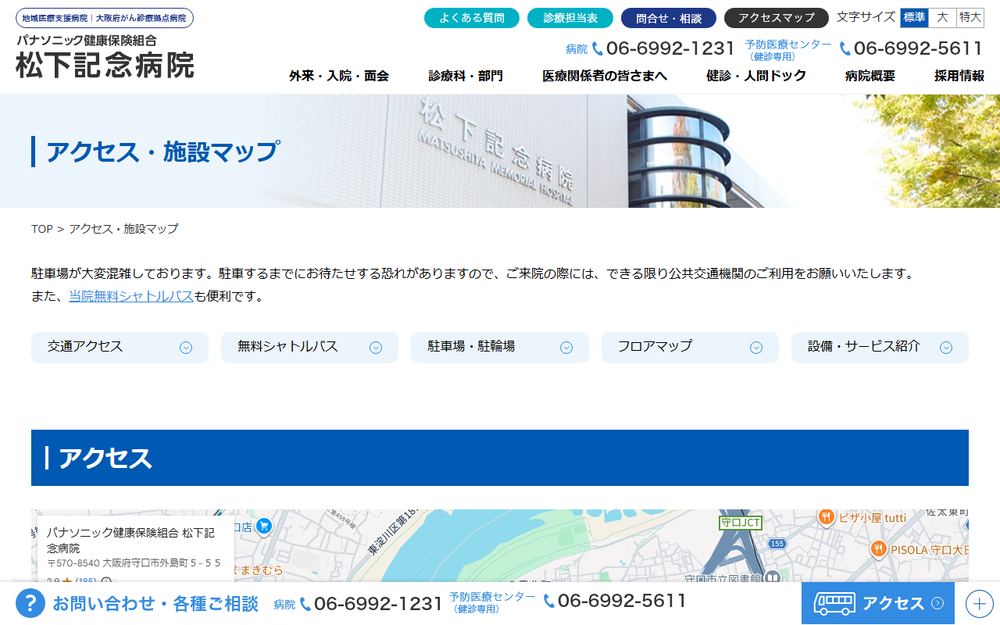Image resolution: width=1000 pixels, height=625 pixels.
Task: Click the PISOLA restaurant pin on map
Action: (x=878, y=549)
